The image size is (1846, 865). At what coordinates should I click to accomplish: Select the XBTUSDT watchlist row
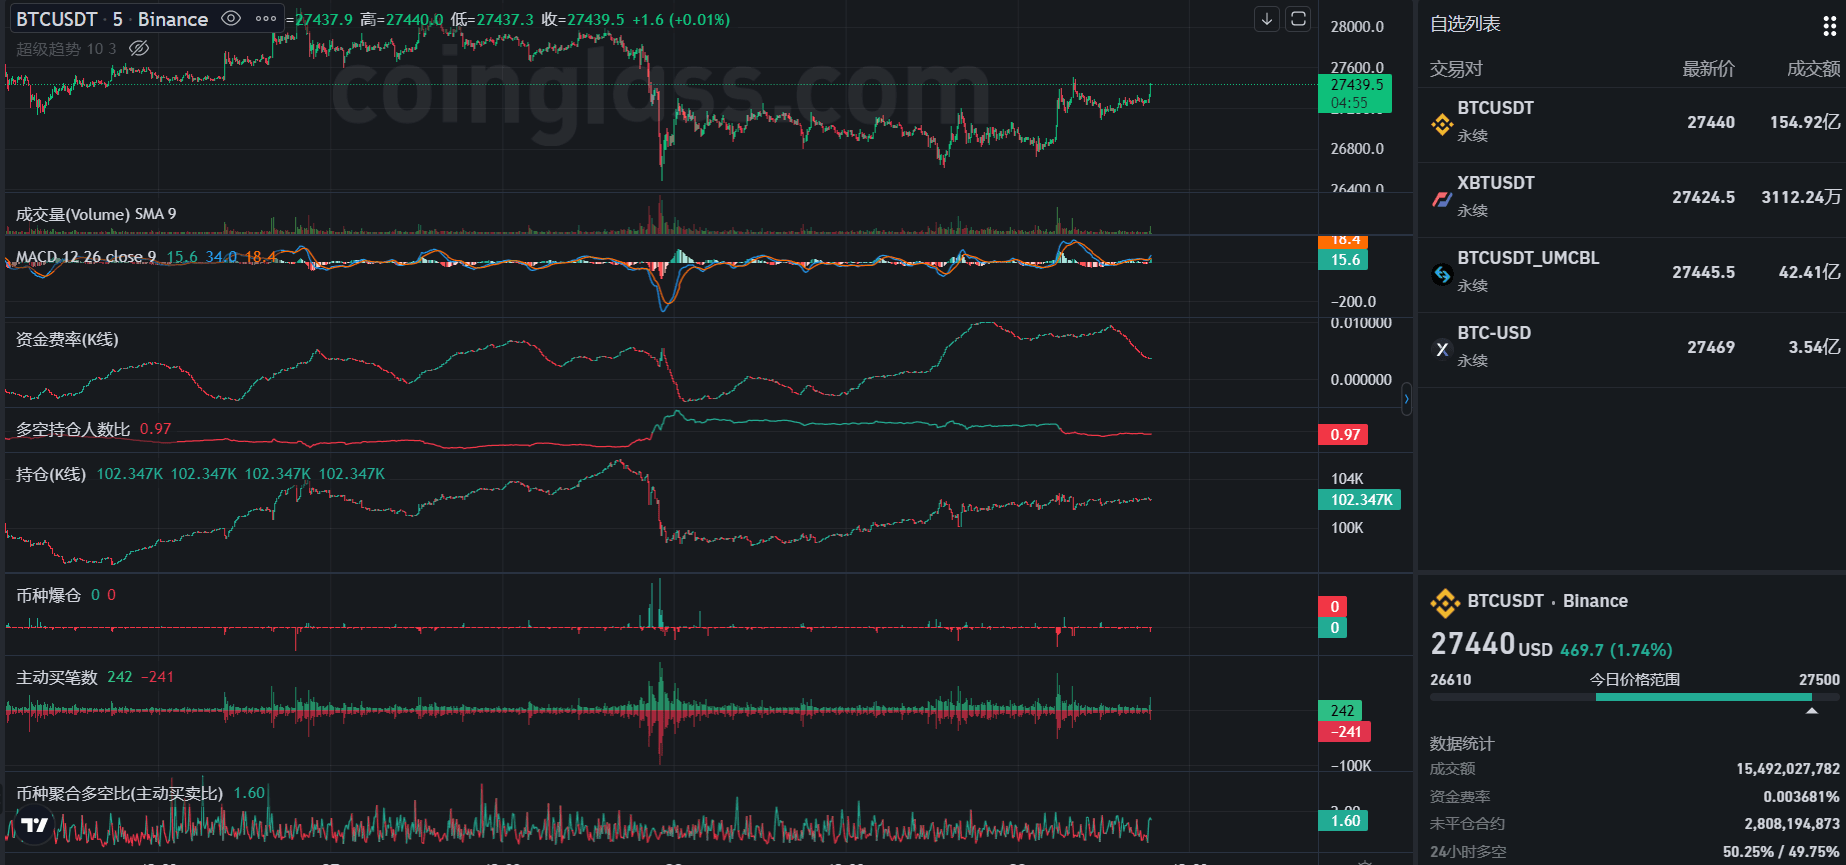(x=1632, y=199)
